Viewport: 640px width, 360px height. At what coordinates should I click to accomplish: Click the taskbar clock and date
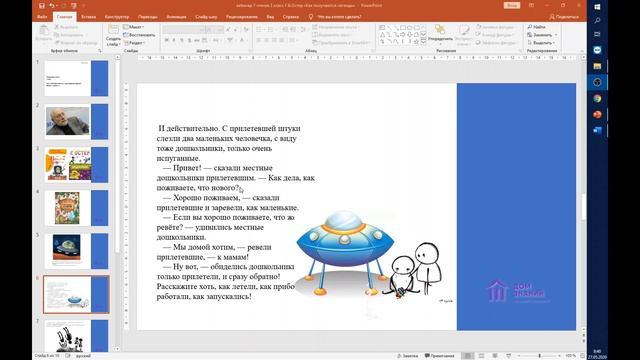(597, 354)
